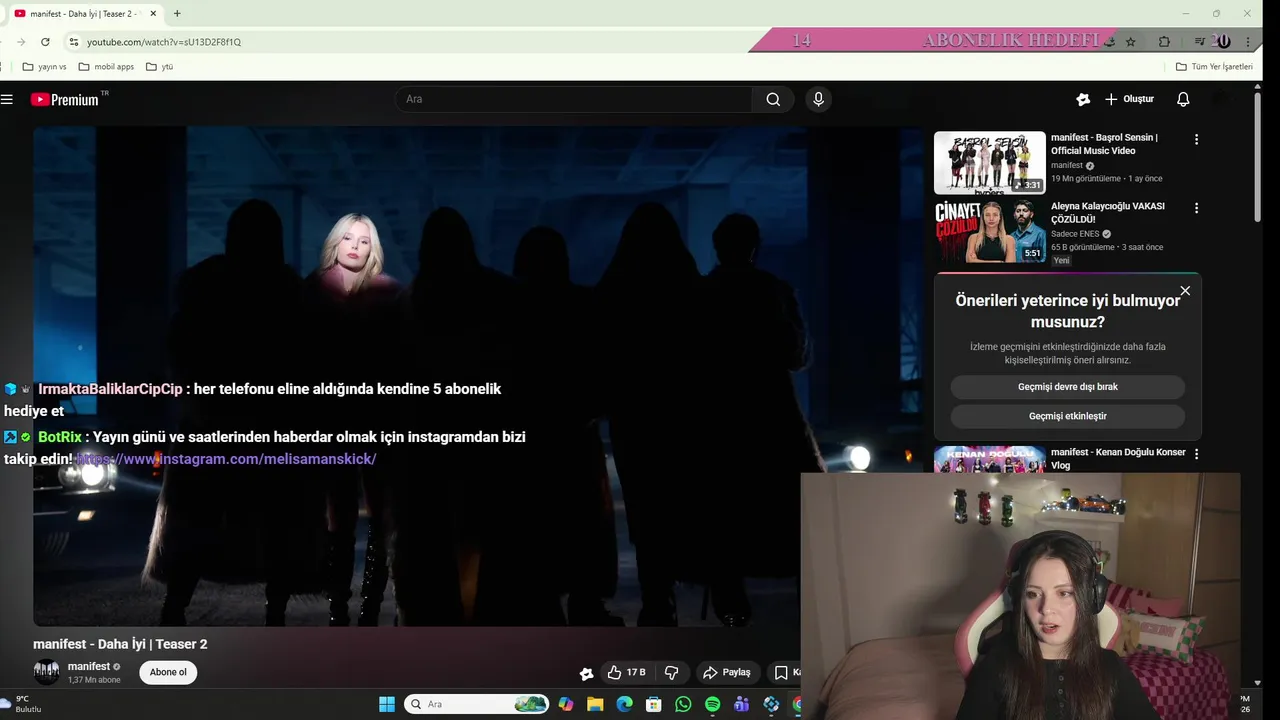Image resolution: width=1280 pixels, height=720 pixels.
Task: Open Chrome three-dot menu
Action: point(1250,42)
